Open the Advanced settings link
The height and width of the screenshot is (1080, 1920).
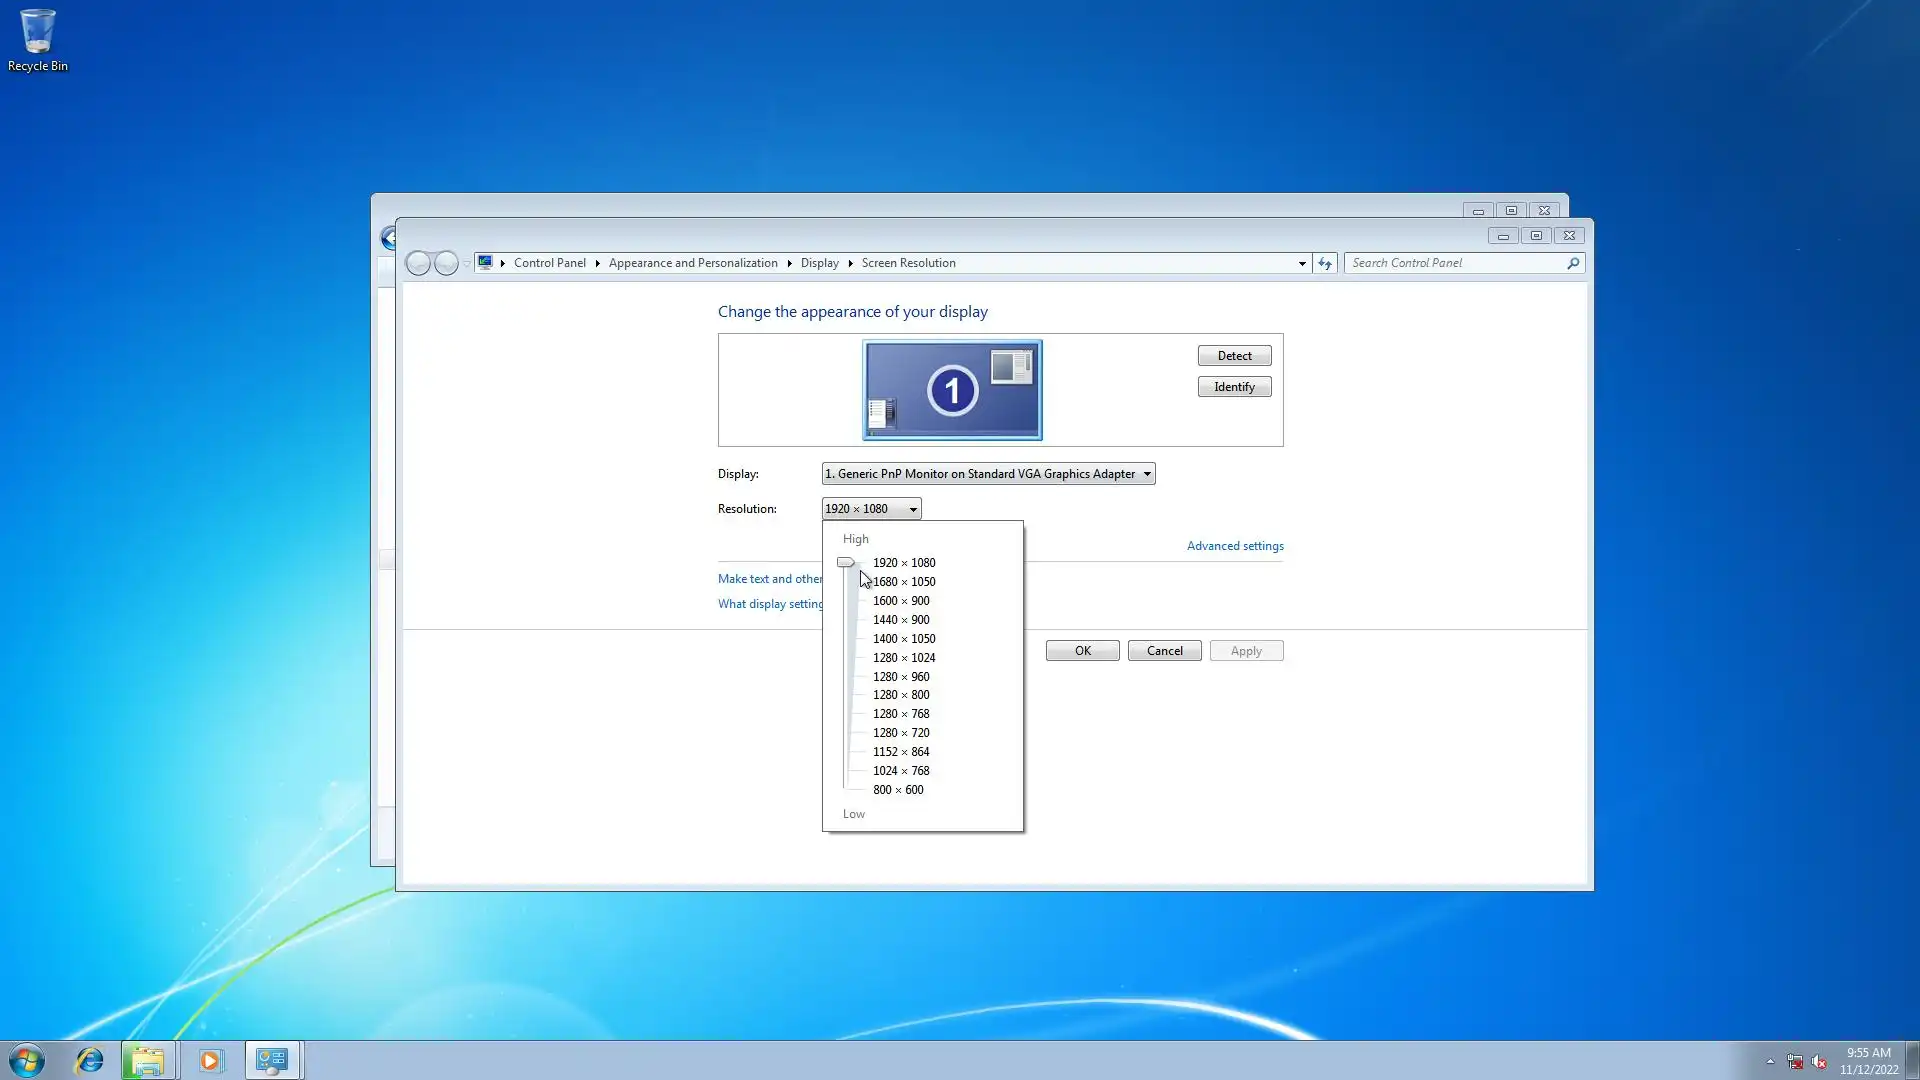[1235, 546]
